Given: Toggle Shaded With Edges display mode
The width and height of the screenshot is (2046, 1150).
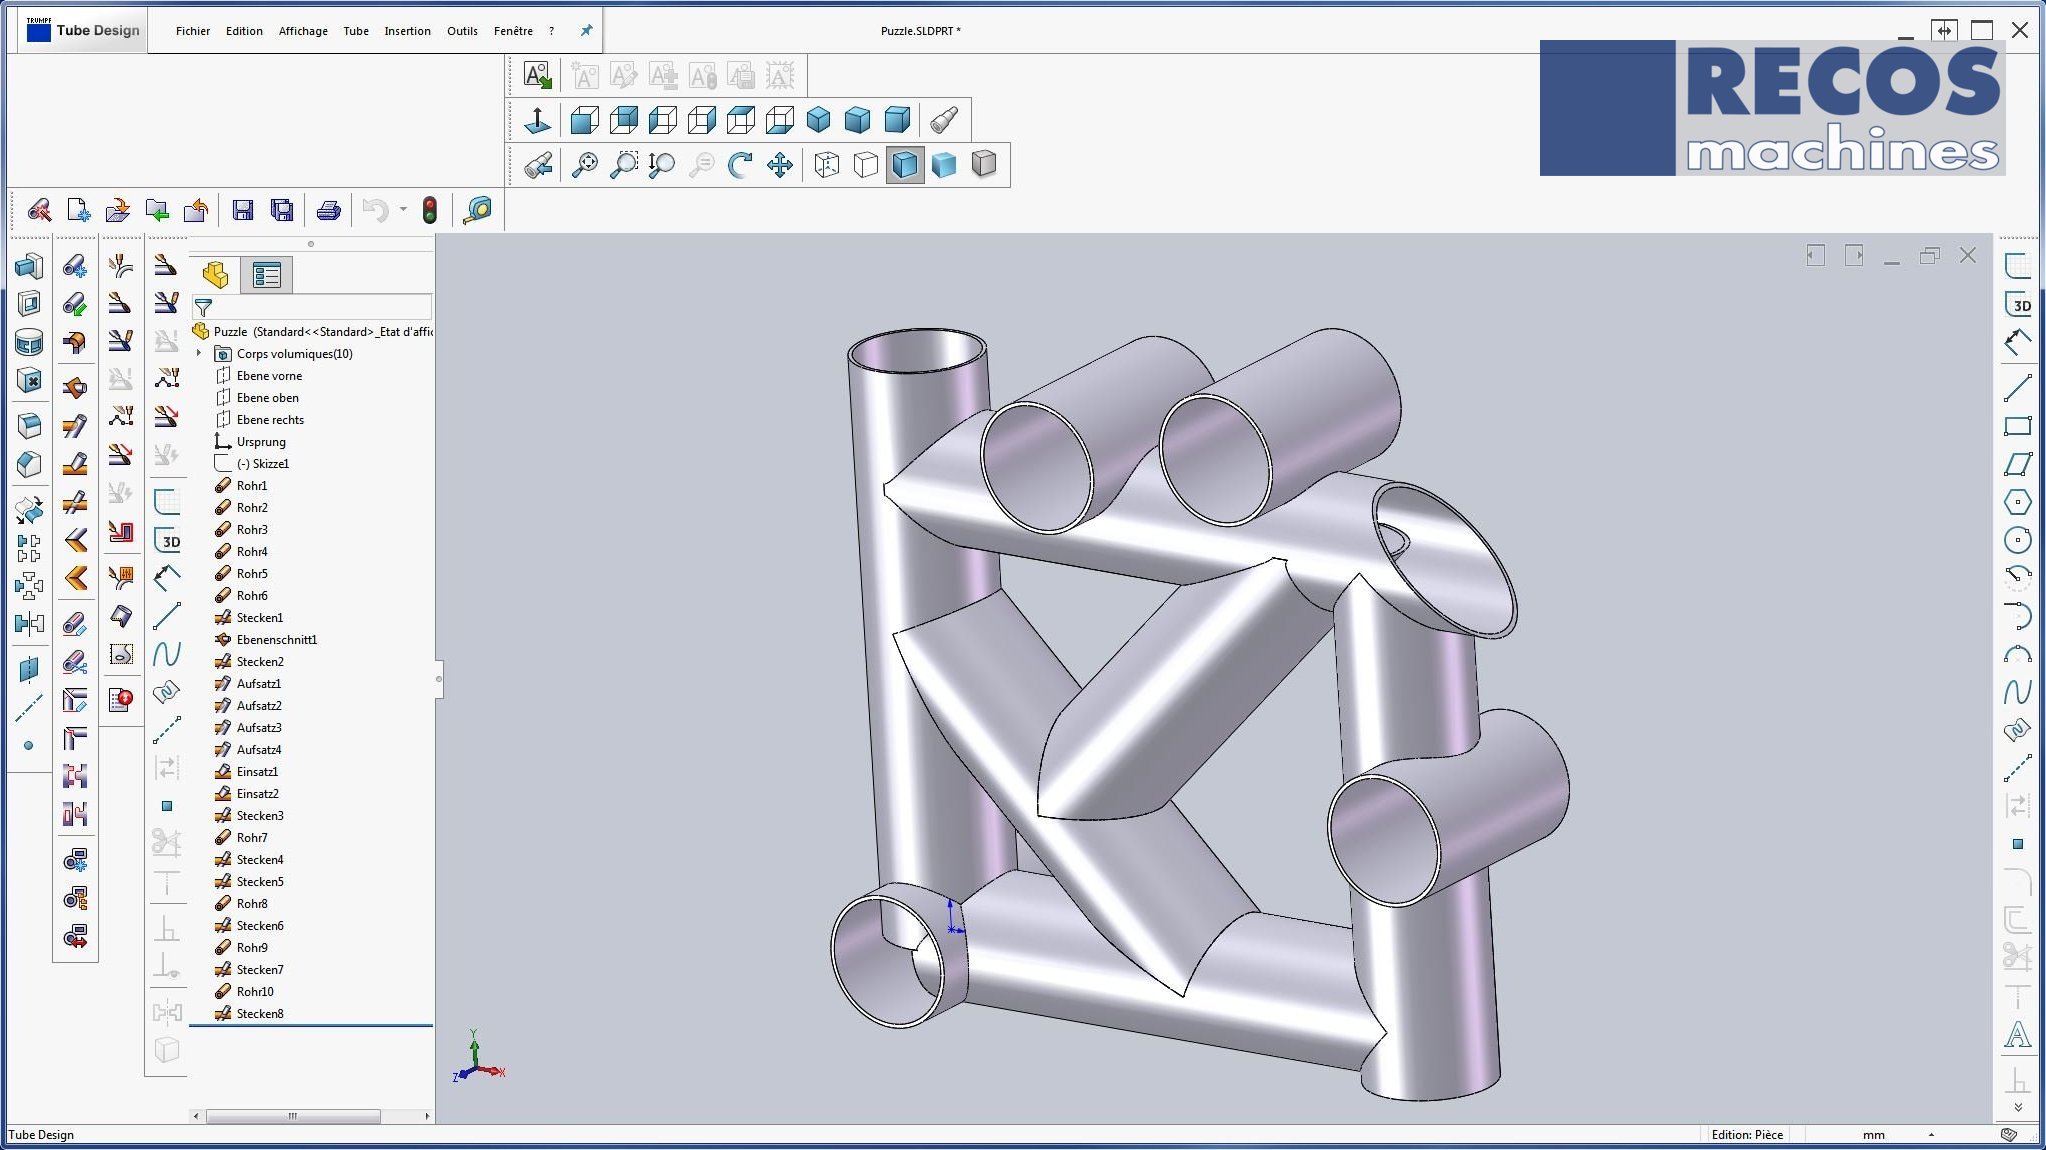Looking at the screenshot, I should coord(905,165).
